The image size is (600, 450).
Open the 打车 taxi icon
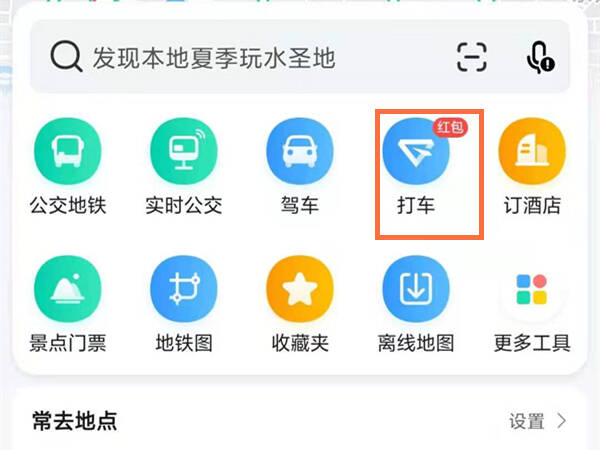coord(416,151)
